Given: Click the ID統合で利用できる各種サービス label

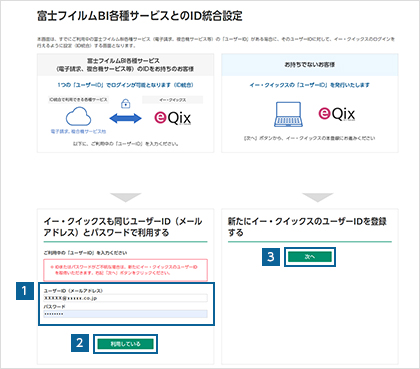Looking at the screenshot, I should (78, 100).
